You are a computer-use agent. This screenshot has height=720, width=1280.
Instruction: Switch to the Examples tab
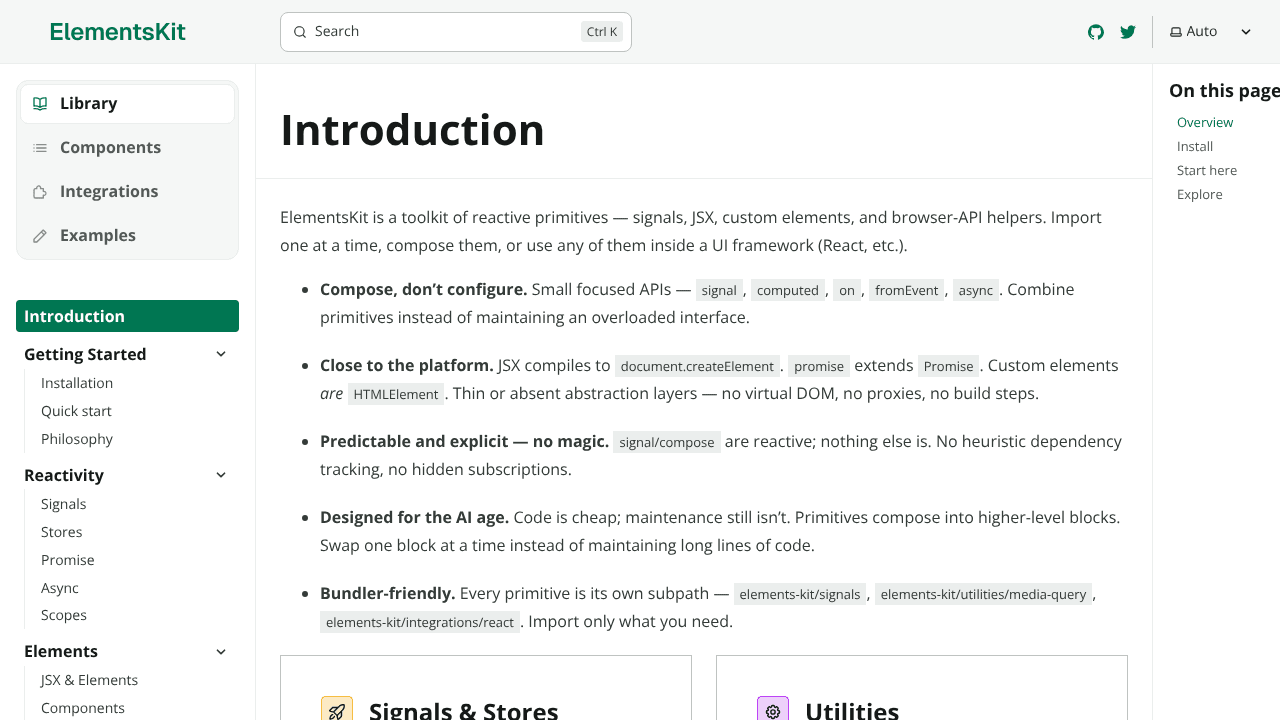click(x=127, y=236)
